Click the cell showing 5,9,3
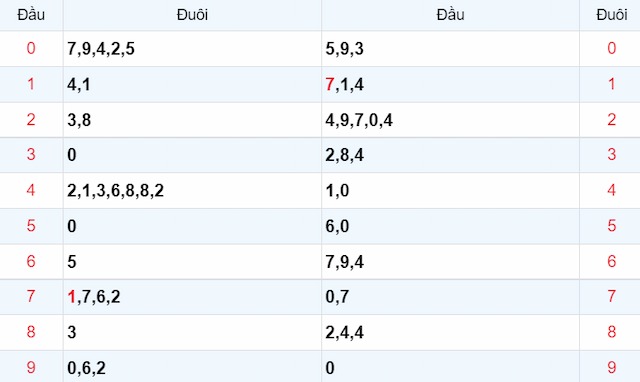 (450, 49)
